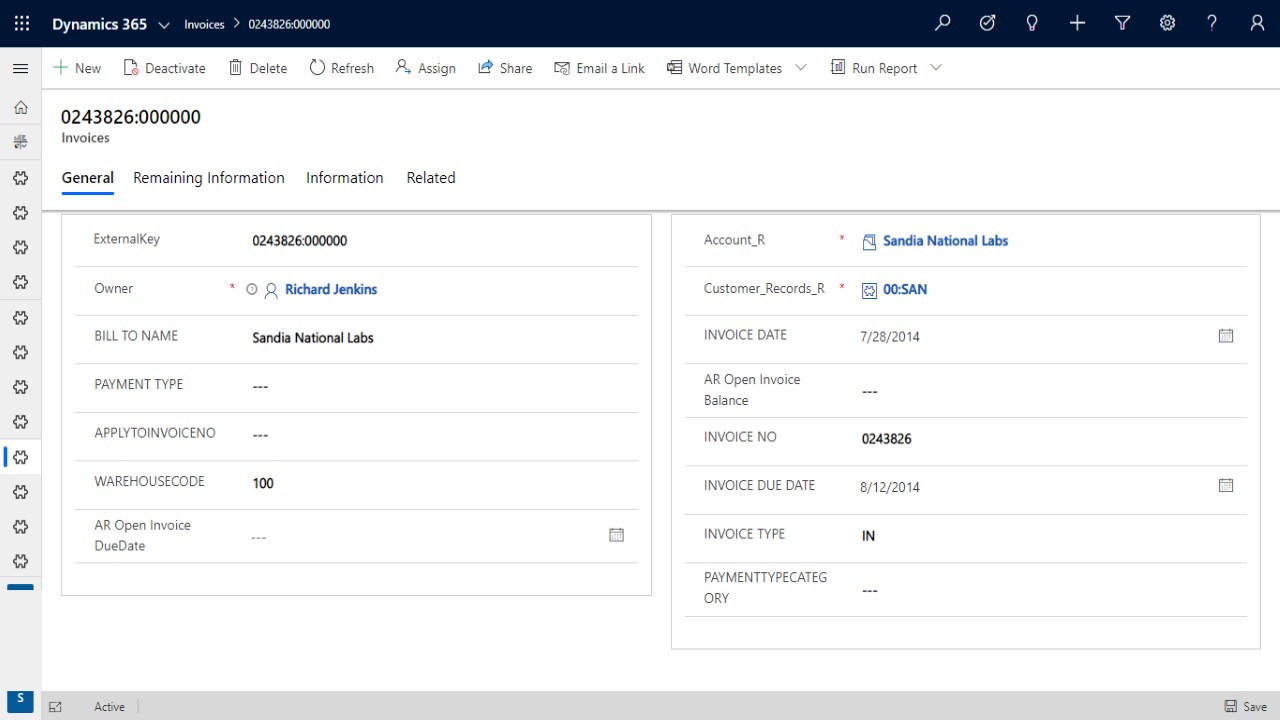Go to Home icon in sidebar
This screenshot has width=1280, height=720.
[x=20, y=107]
